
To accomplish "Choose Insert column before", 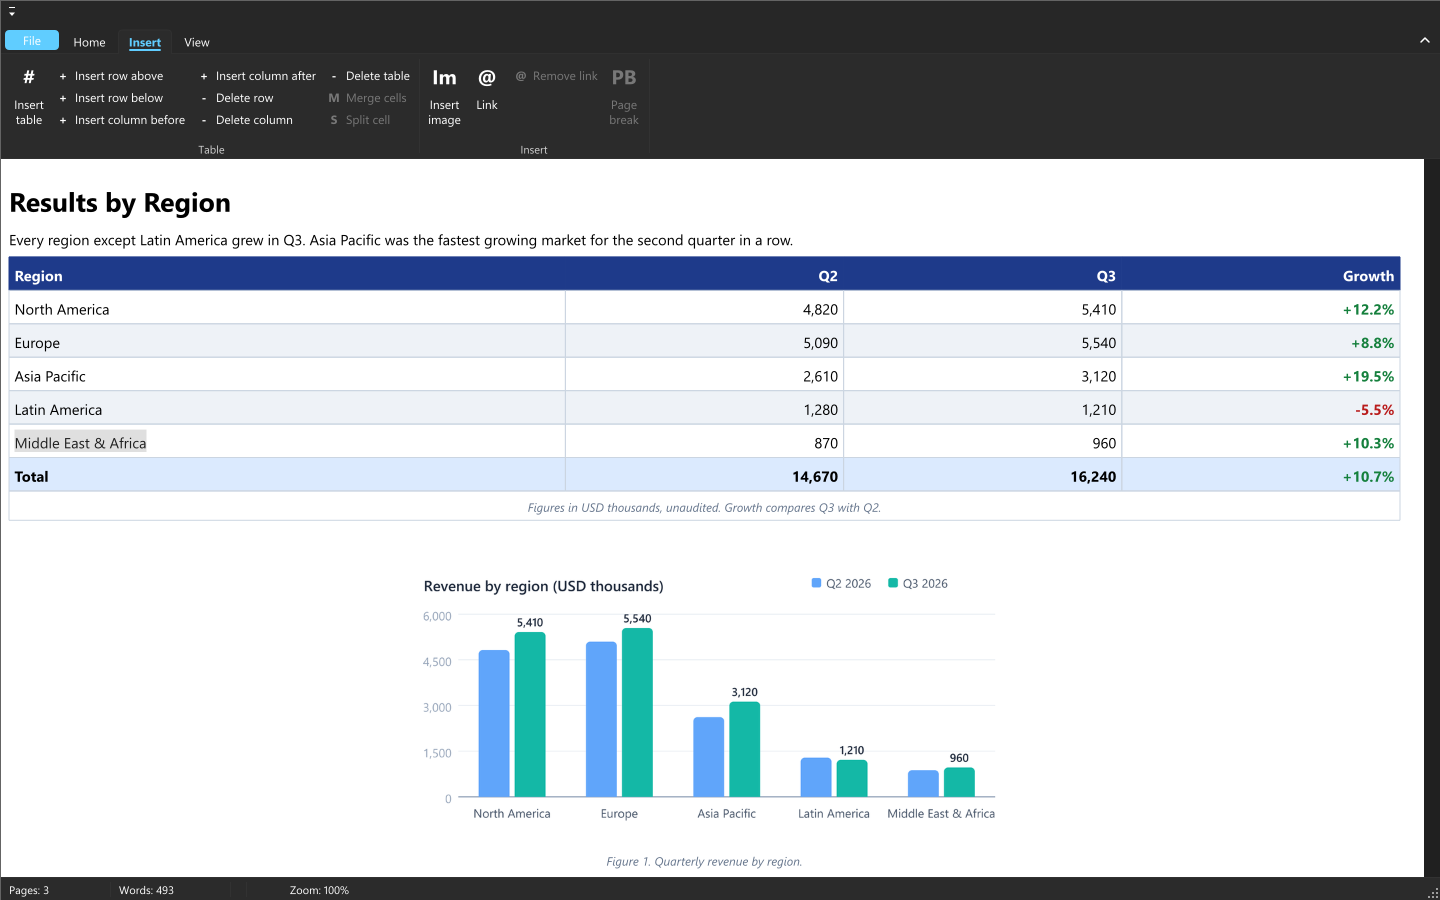I will tap(122, 120).
